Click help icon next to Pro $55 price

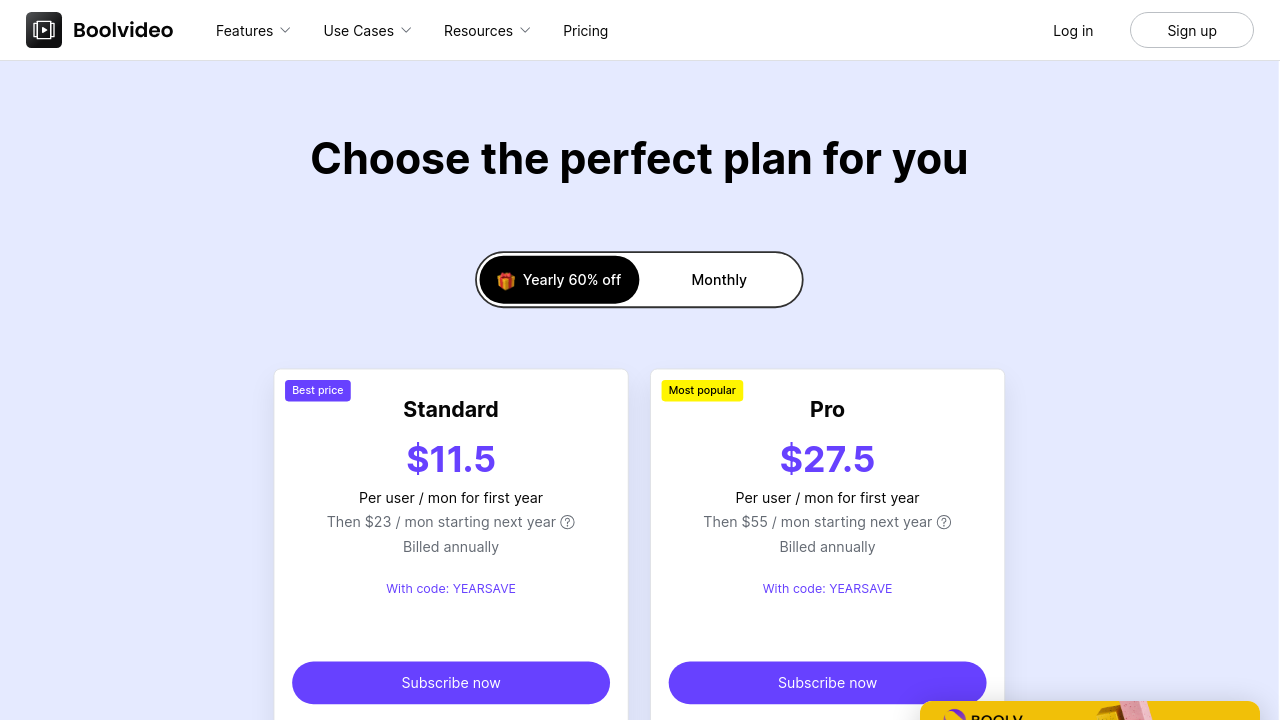(944, 522)
